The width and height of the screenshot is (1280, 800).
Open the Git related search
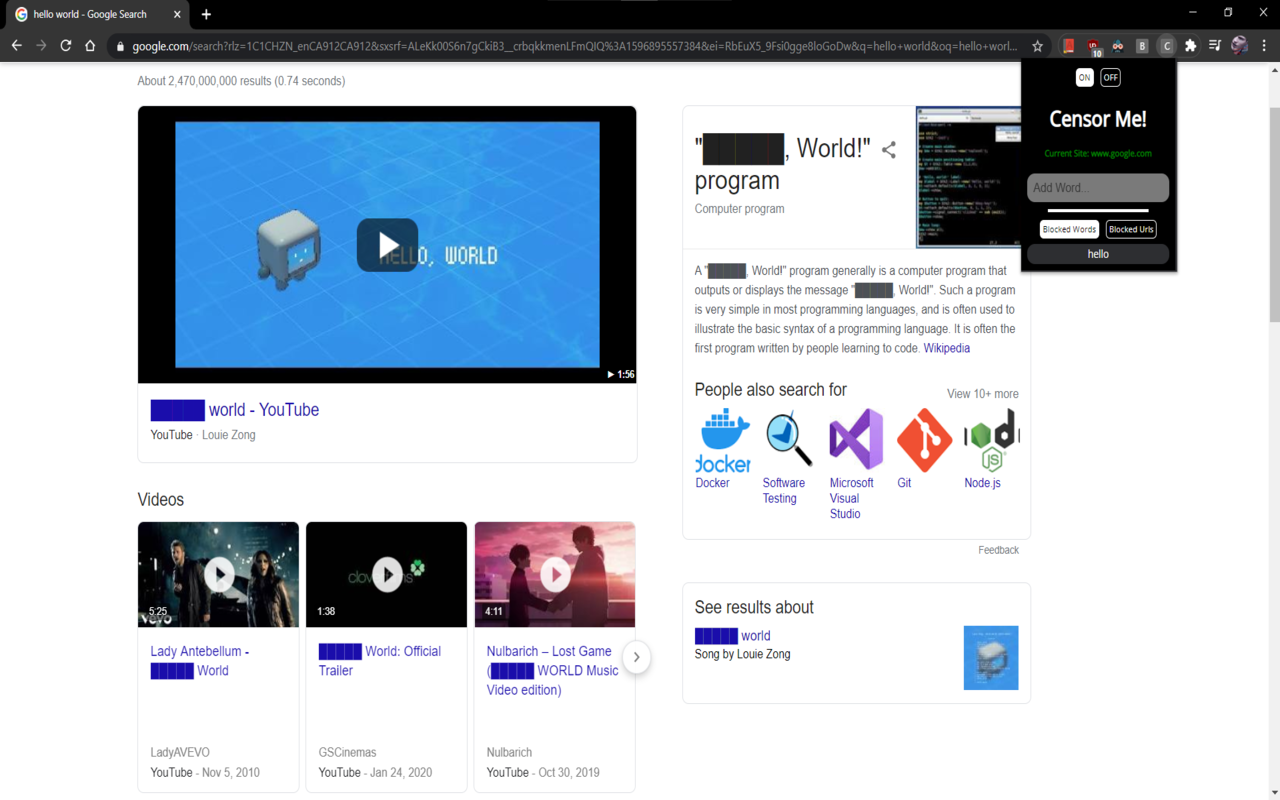923,448
